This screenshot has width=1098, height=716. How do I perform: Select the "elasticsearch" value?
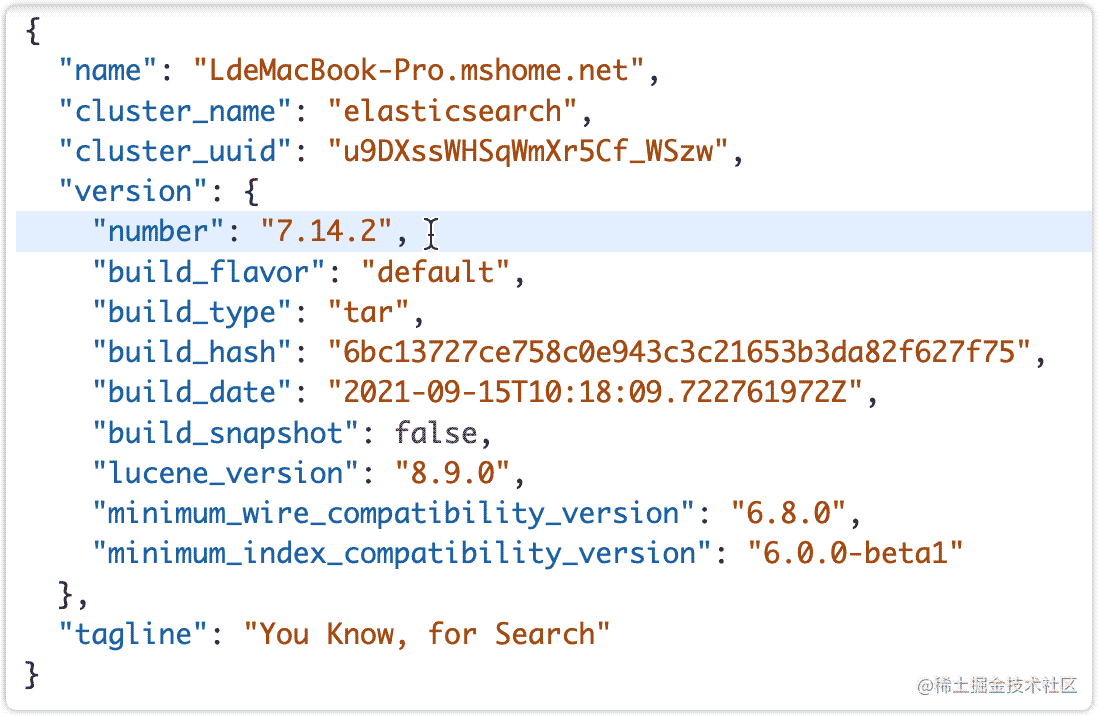pyautogui.click(x=452, y=111)
